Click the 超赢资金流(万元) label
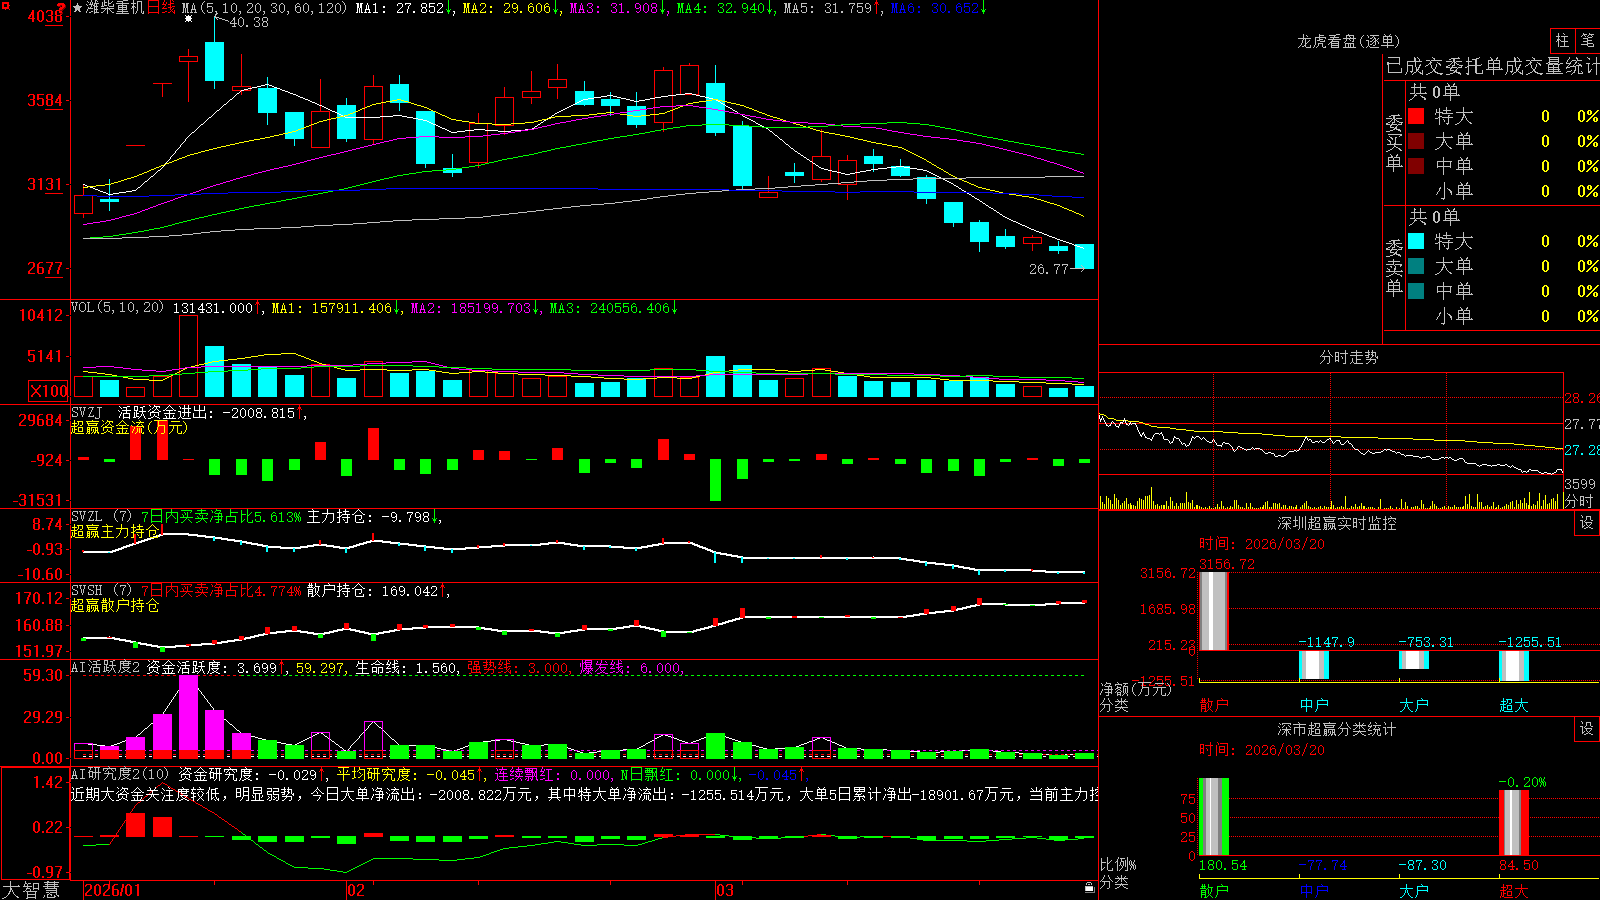 (129, 427)
